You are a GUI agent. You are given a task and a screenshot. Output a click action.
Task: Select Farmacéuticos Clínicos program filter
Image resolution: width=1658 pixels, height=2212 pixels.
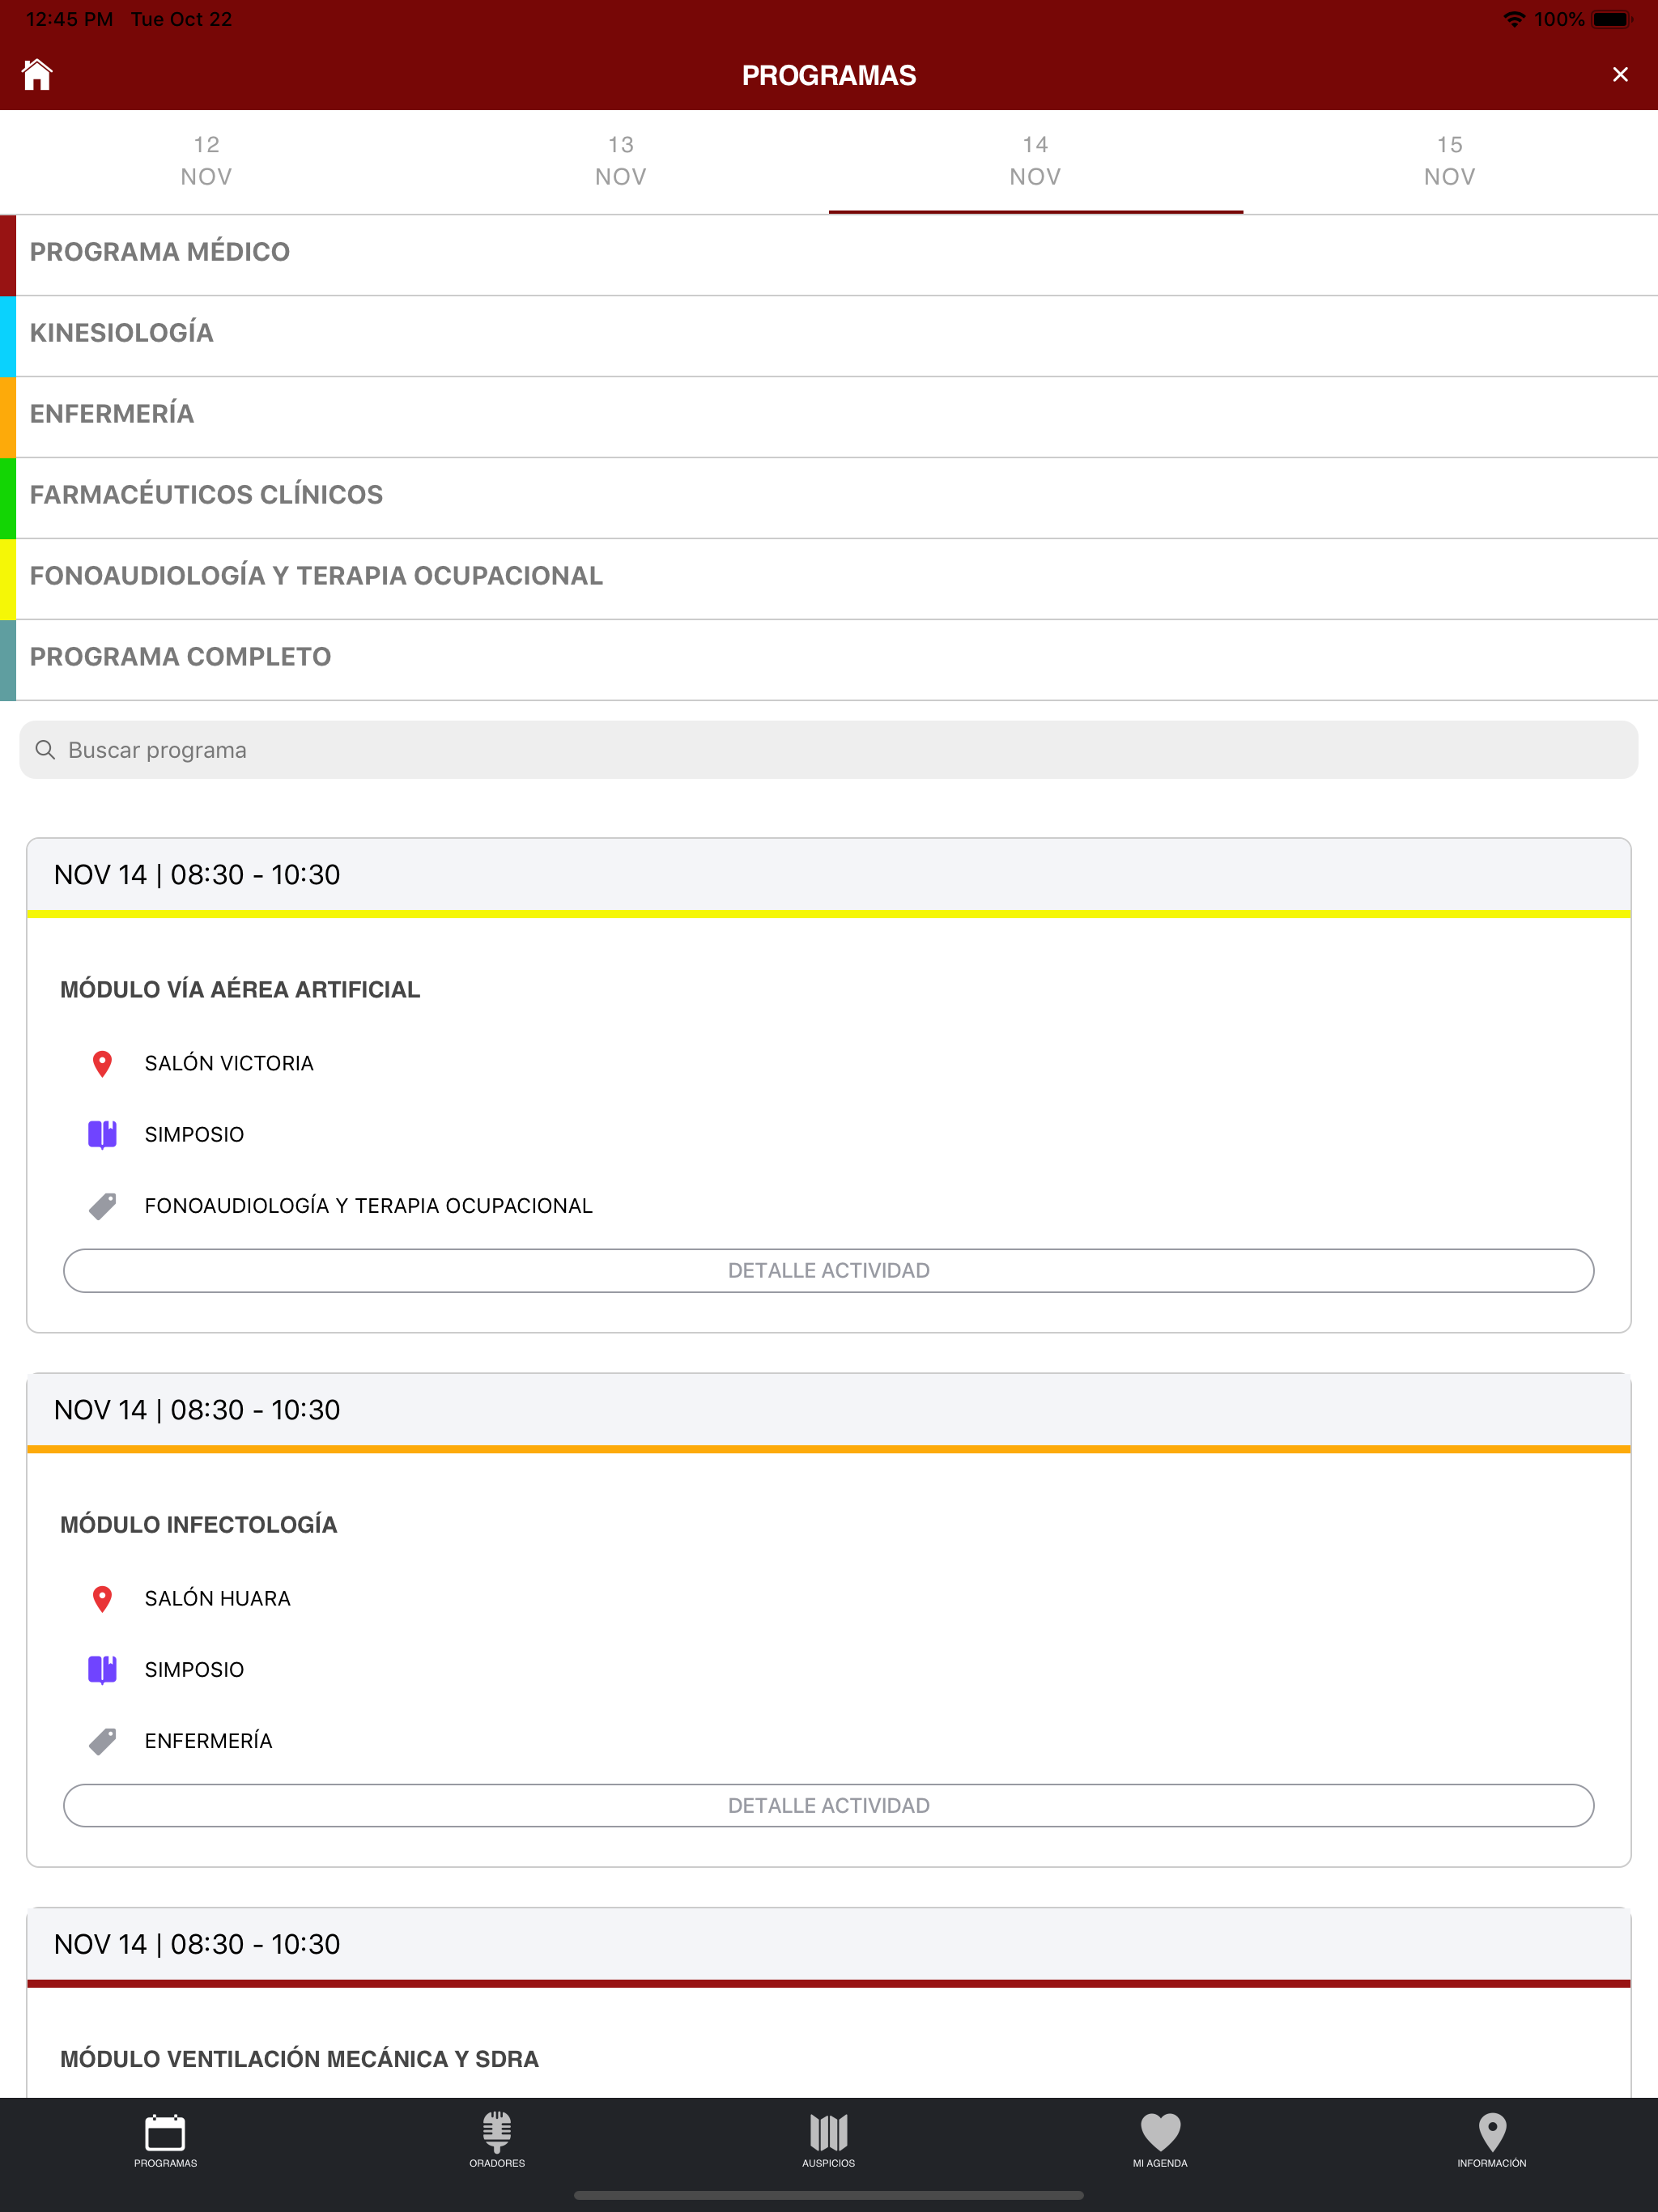click(206, 495)
